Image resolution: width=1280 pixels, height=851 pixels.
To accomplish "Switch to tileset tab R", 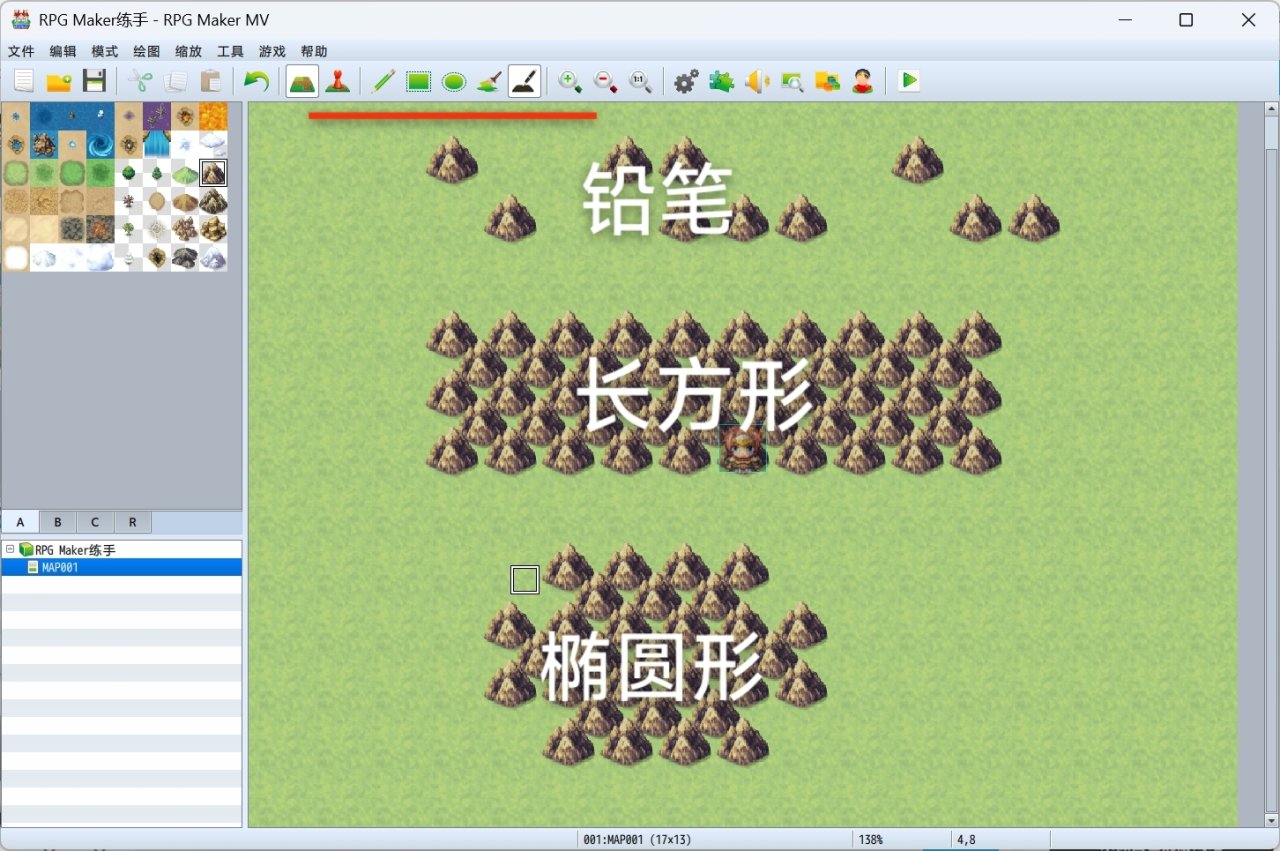I will [133, 522].
